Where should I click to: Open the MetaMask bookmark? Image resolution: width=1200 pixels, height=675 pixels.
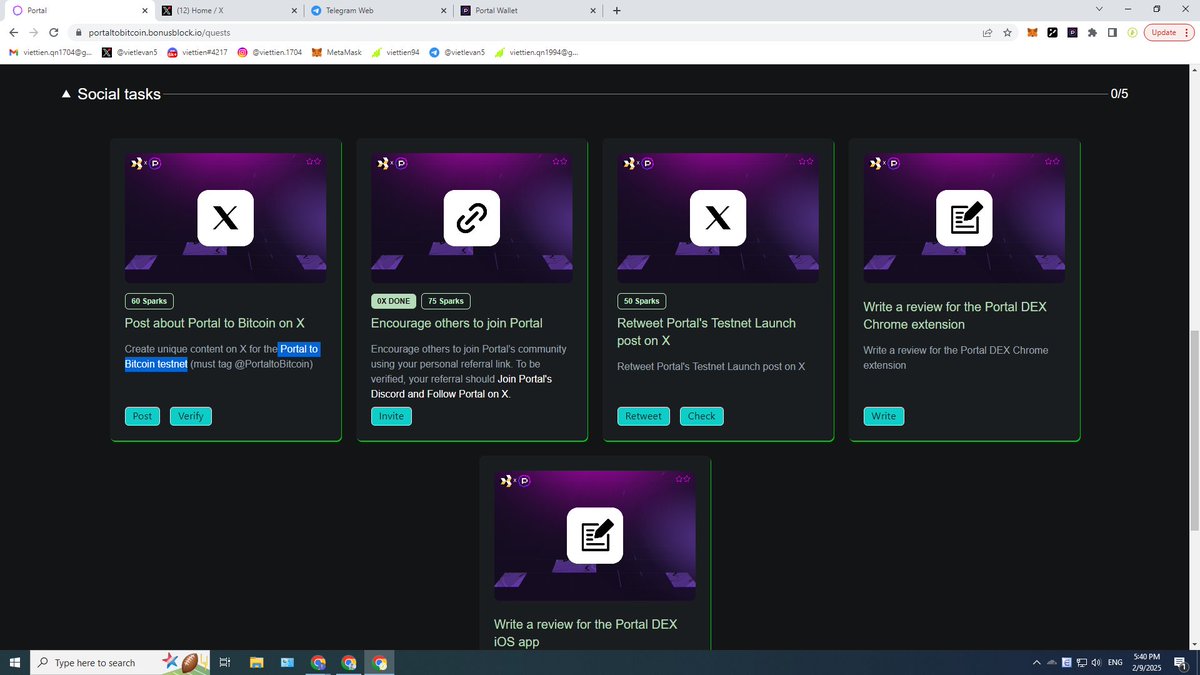[x=336, y=52]
